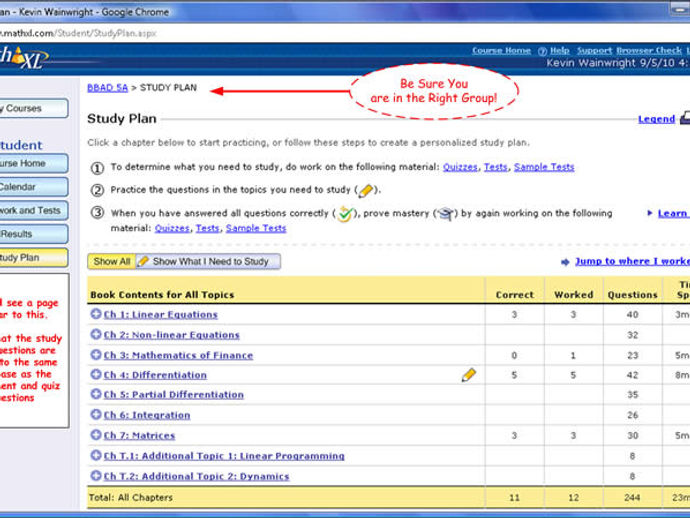The width and height of the screenshot is (690, 518).
Task: Open Ch 2: Non-linear Equations link
Action: point(172,335)
